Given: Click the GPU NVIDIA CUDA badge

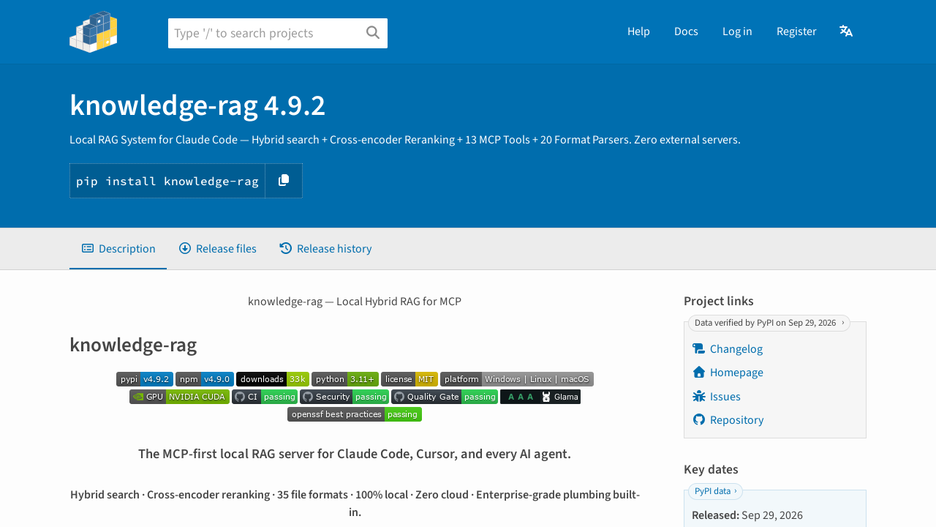Looking at the screenshot, I should point(179,396).
